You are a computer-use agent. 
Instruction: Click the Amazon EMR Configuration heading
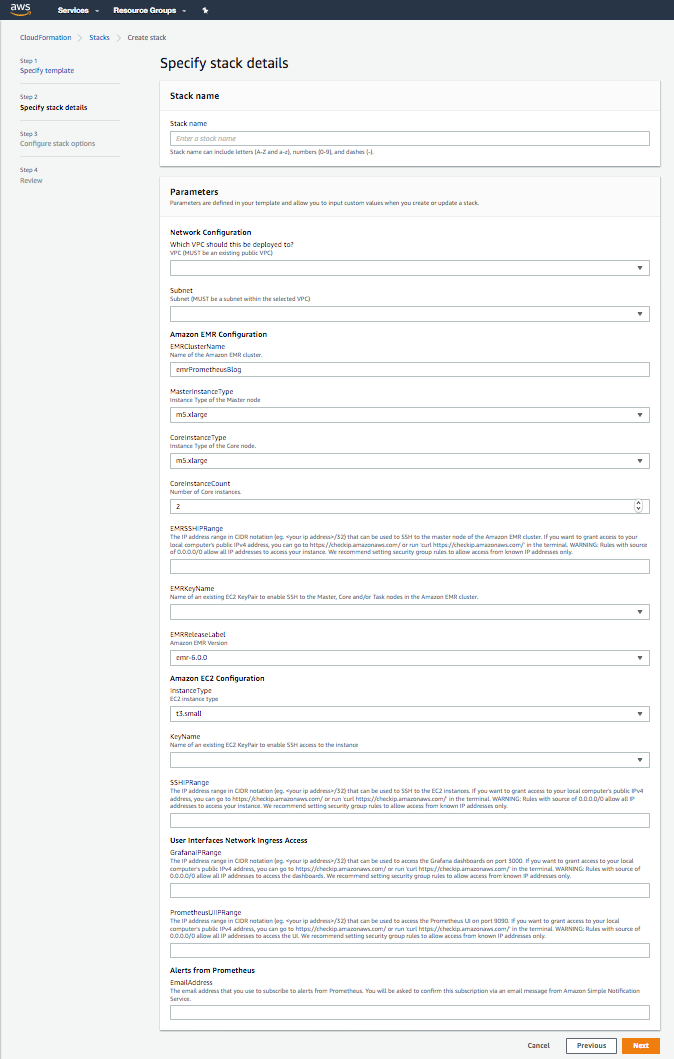coord(218,334)
